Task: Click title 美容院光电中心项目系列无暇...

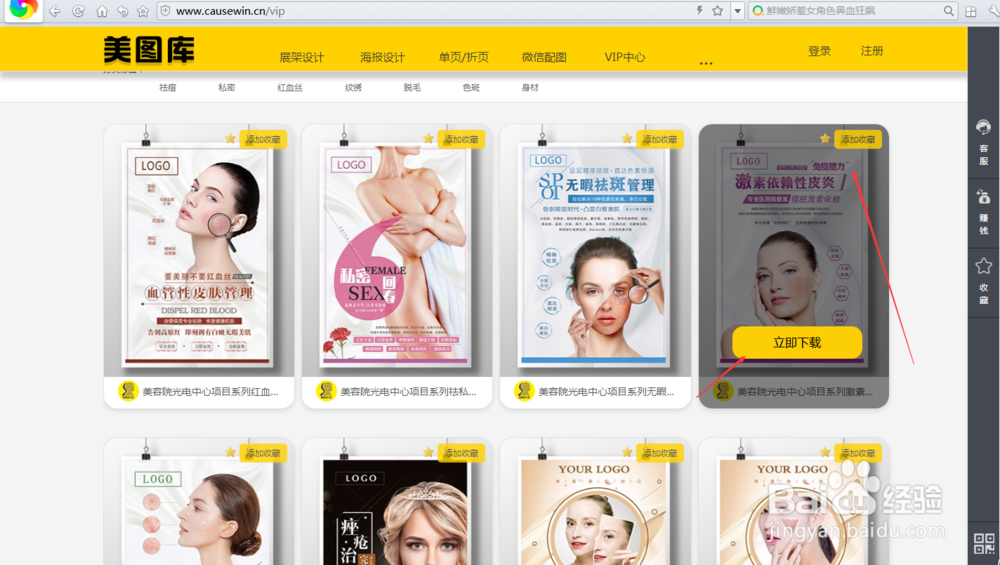Action: [x=607, y=392]
